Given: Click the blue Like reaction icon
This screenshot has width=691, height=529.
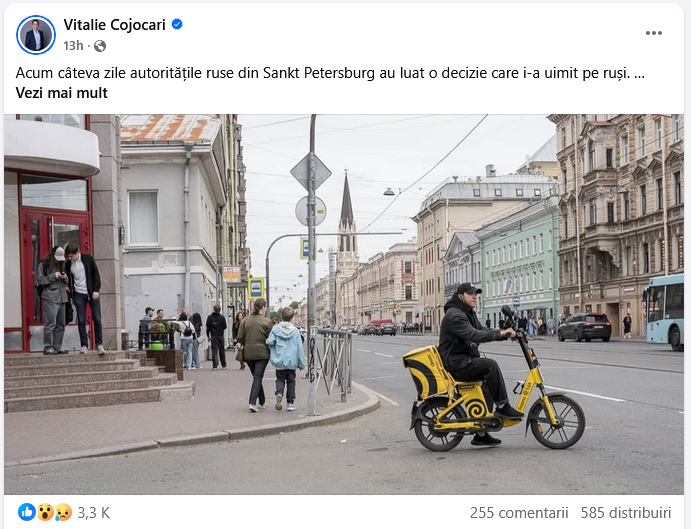Looking at the screenshot, I should 26,512.
